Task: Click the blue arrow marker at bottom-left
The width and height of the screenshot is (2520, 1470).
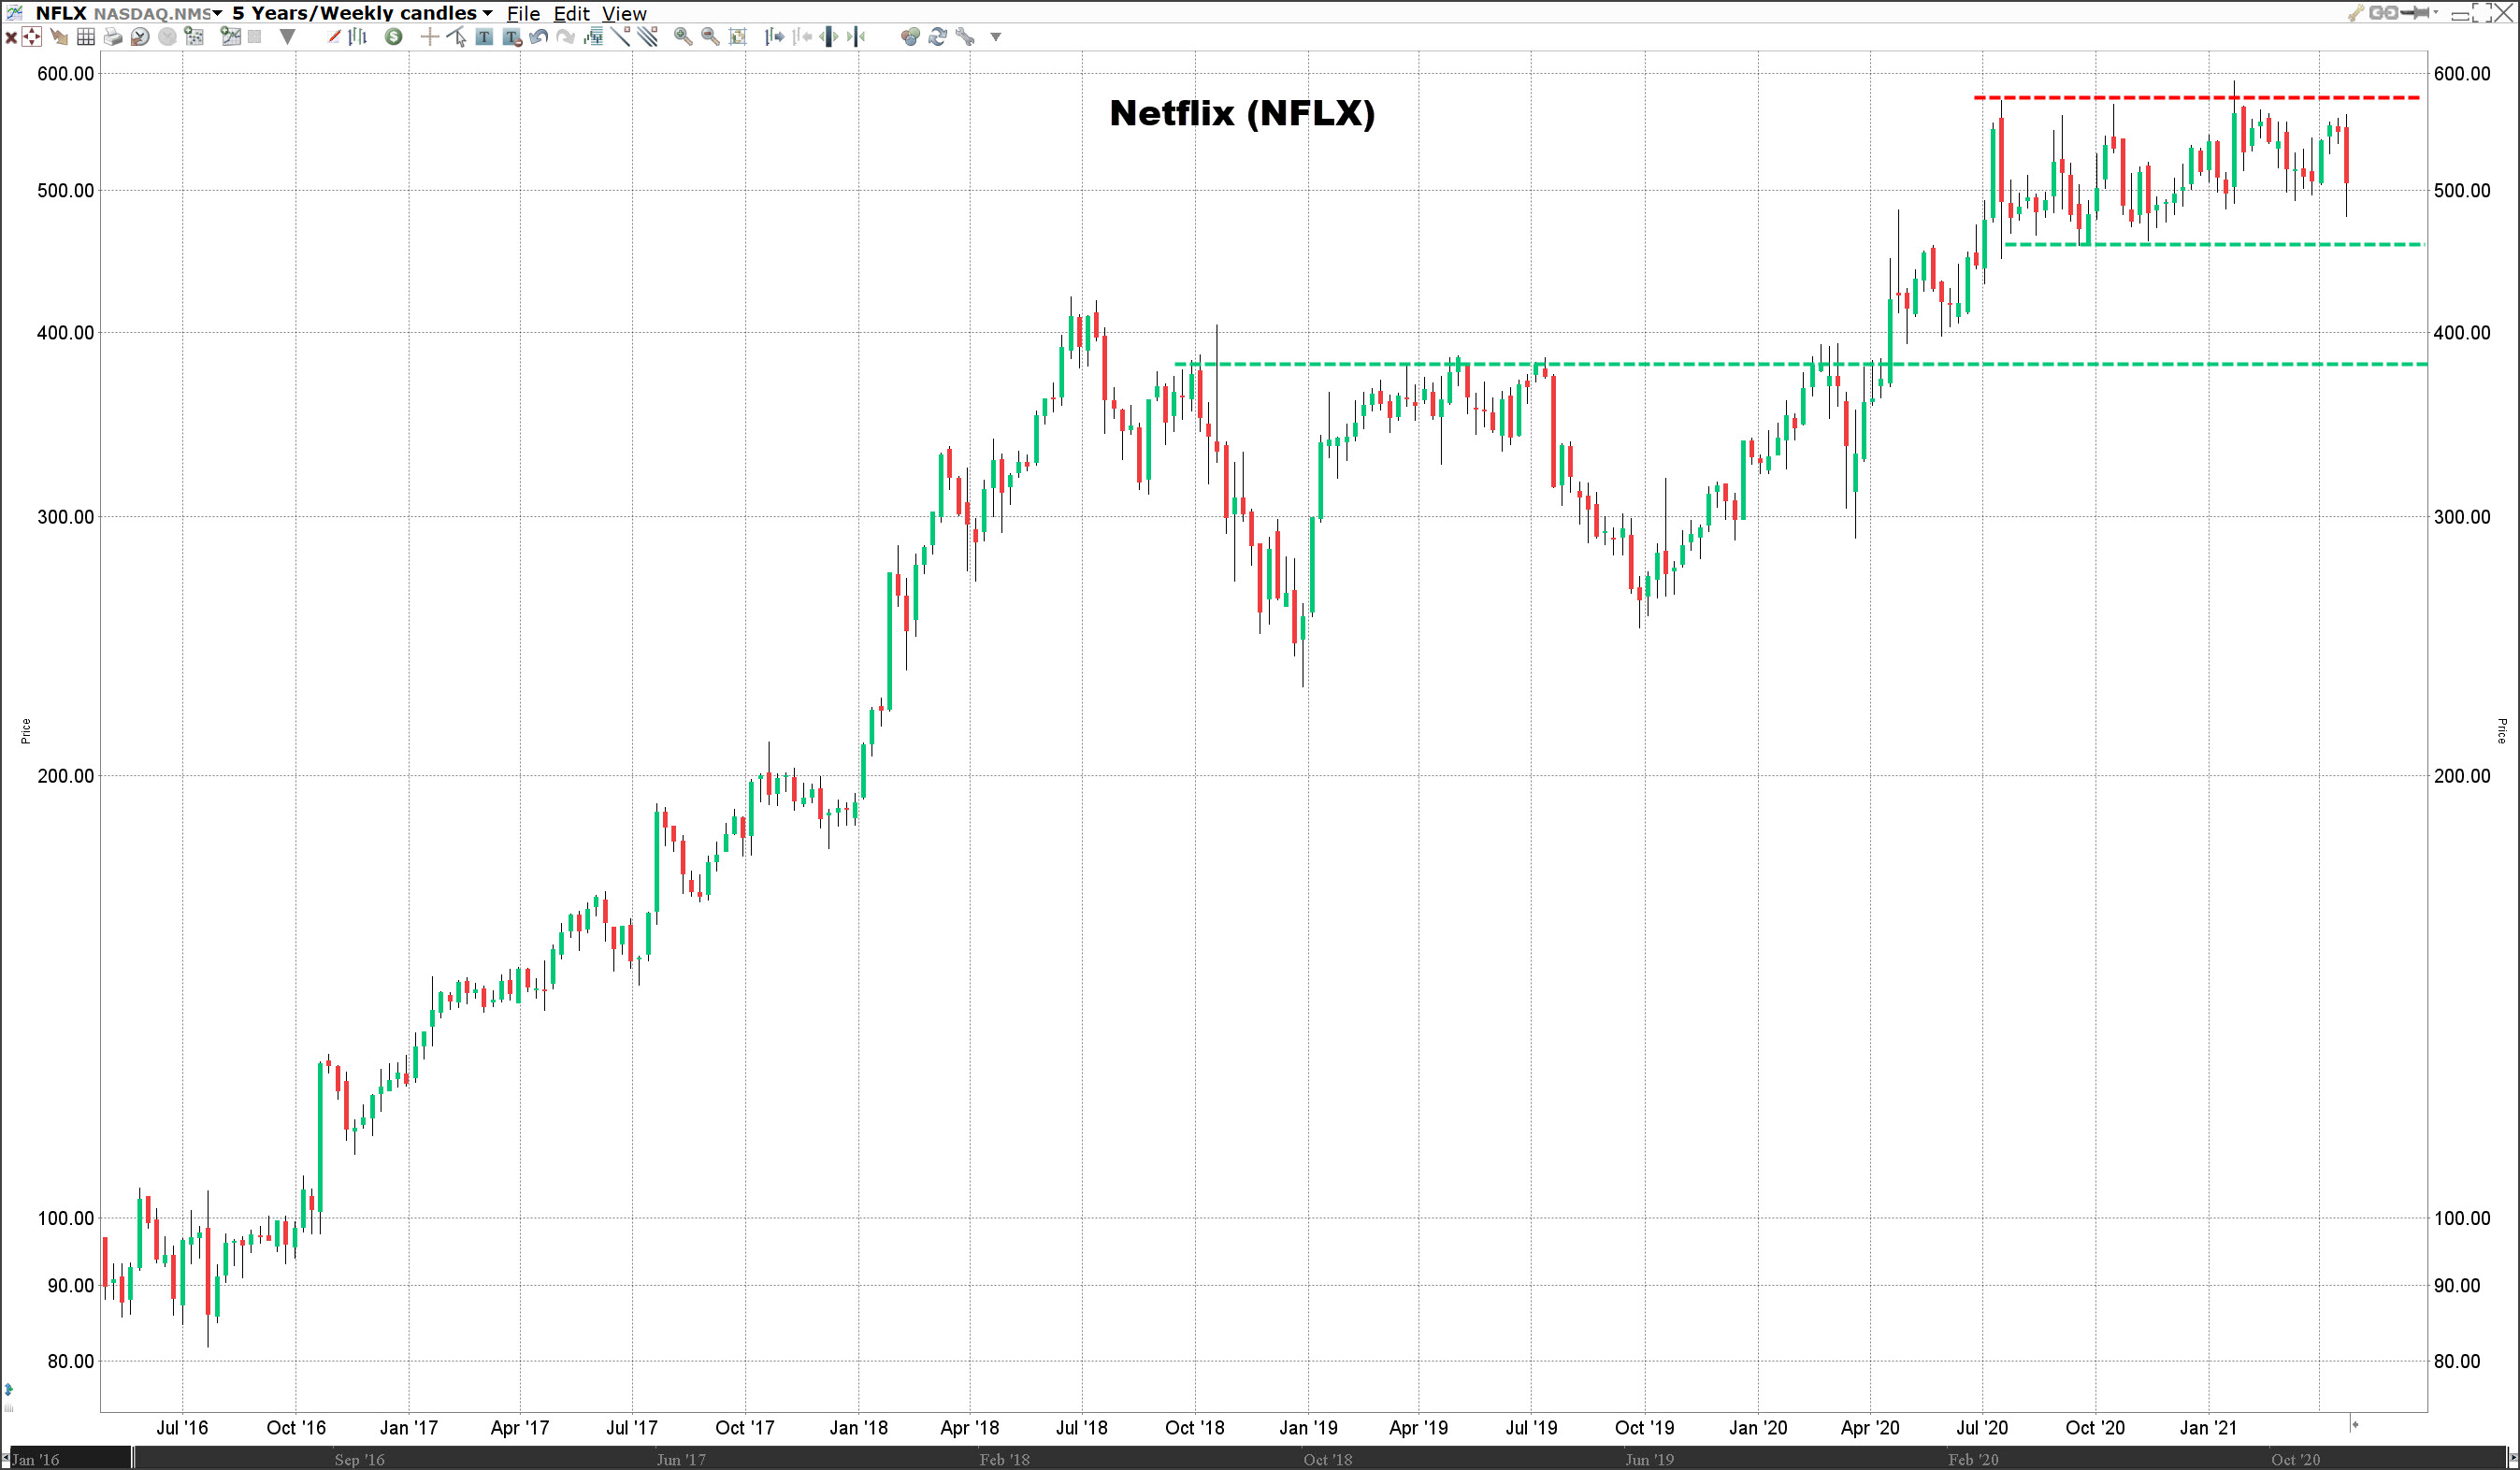Action: point(8,1389)
